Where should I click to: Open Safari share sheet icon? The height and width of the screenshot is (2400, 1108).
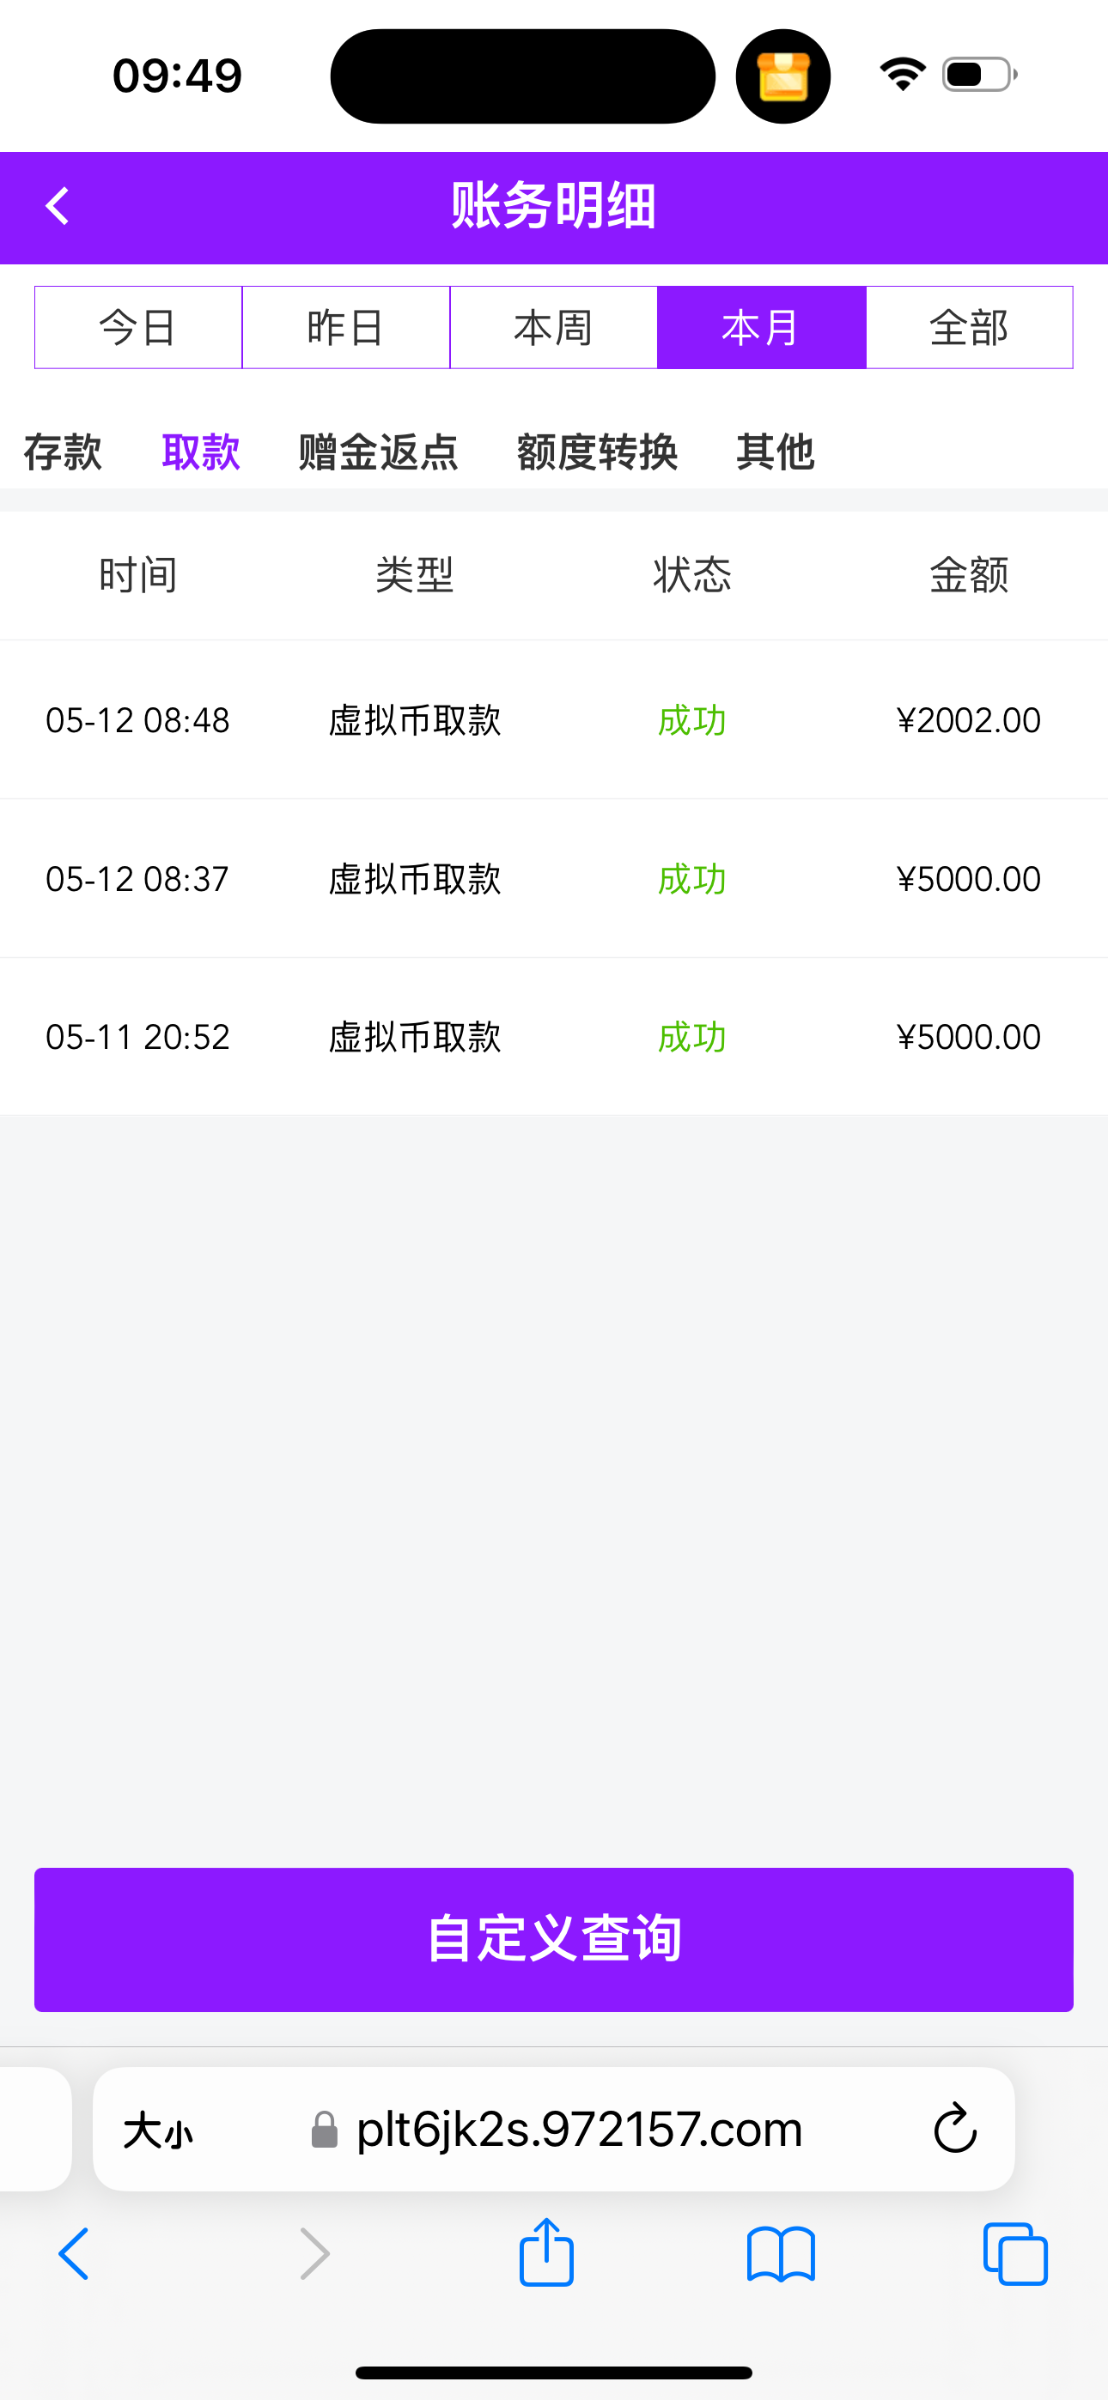[546, 2253]
